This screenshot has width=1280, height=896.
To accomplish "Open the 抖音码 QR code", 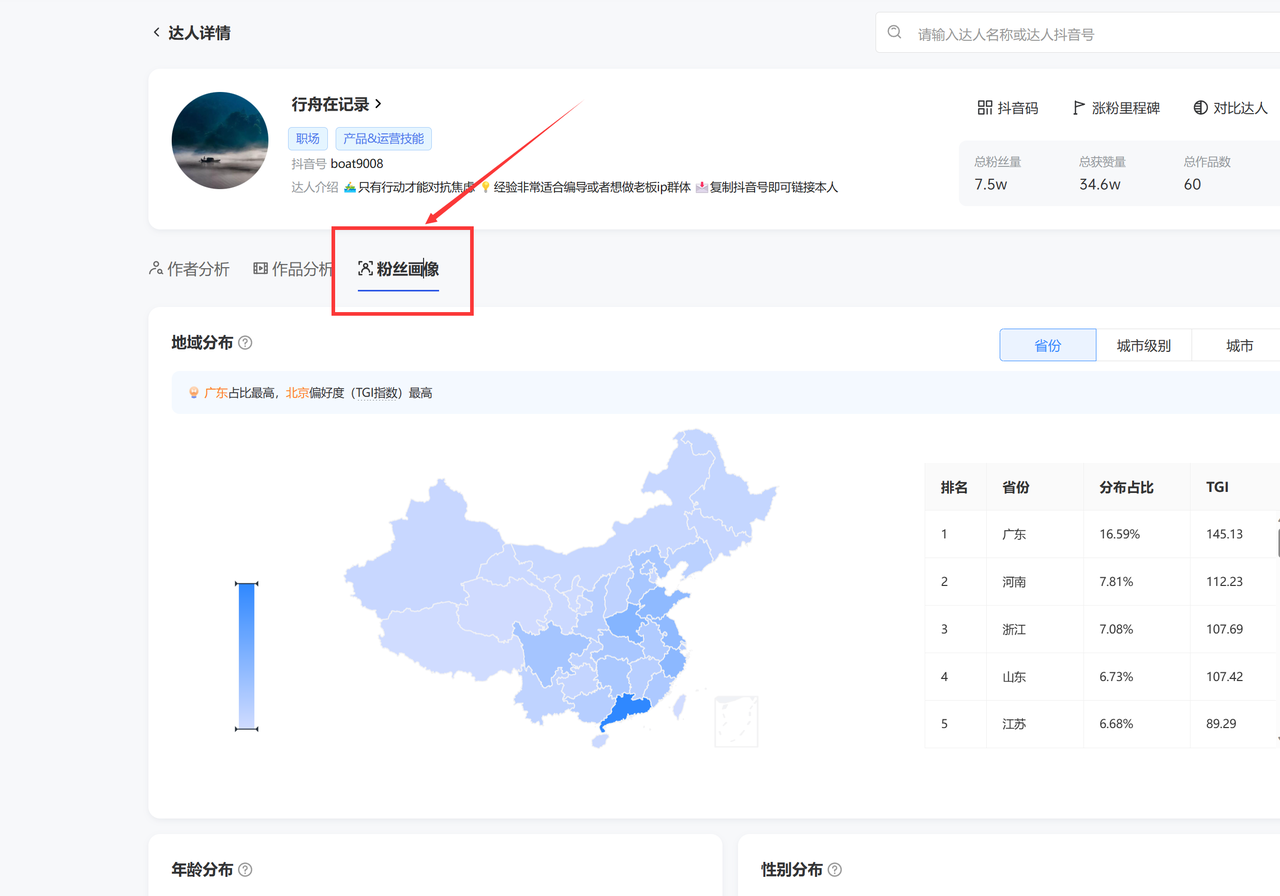I will [x=1007, y=108].
